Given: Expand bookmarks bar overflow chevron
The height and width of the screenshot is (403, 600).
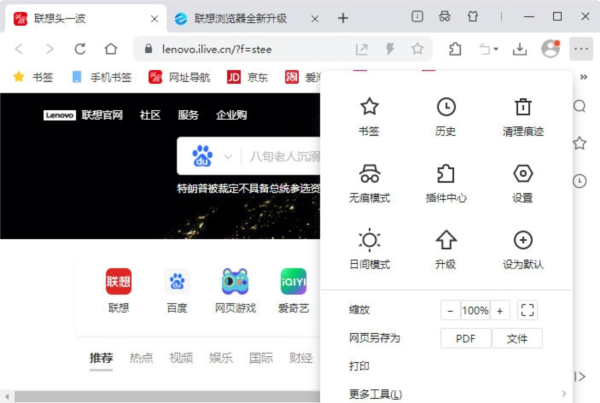Looking at the screenshot, I should 584,77.
